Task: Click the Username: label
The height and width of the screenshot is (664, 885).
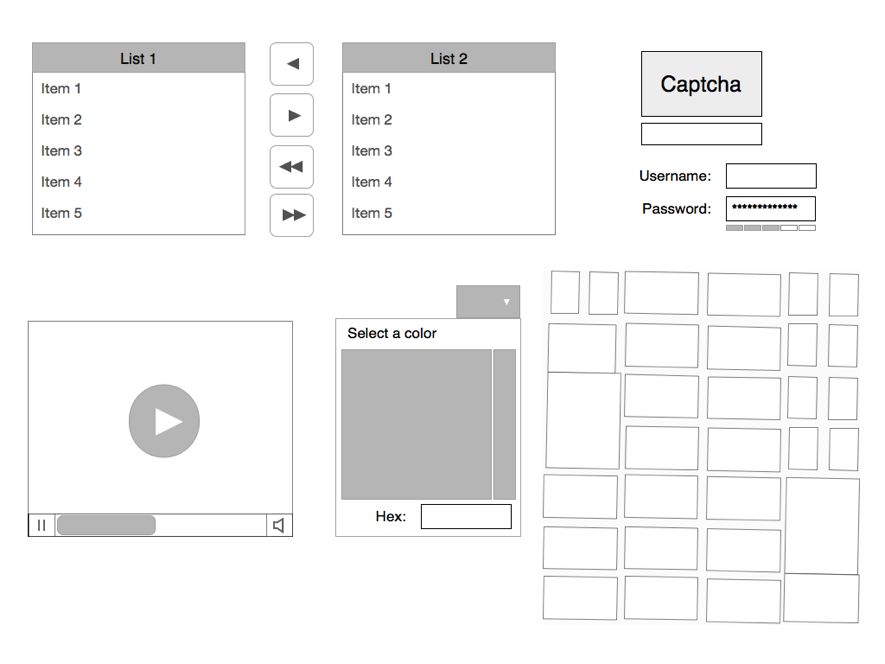Action: click(675, 176)
